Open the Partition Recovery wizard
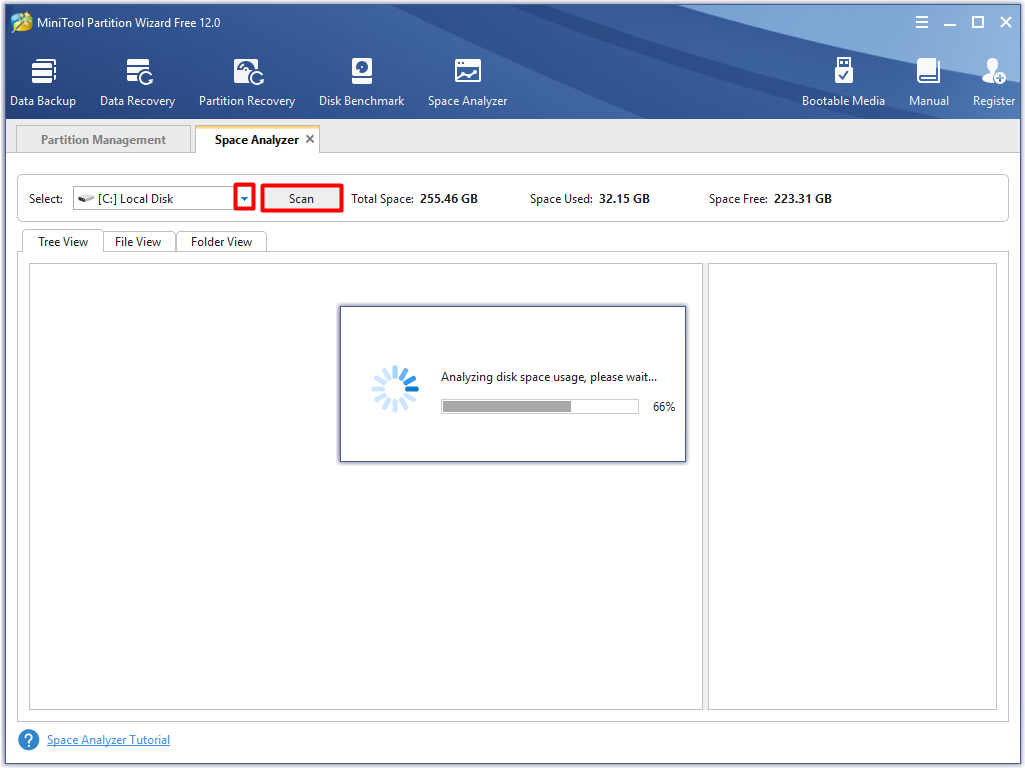1025x768 pixels. (x=247, y=83)
